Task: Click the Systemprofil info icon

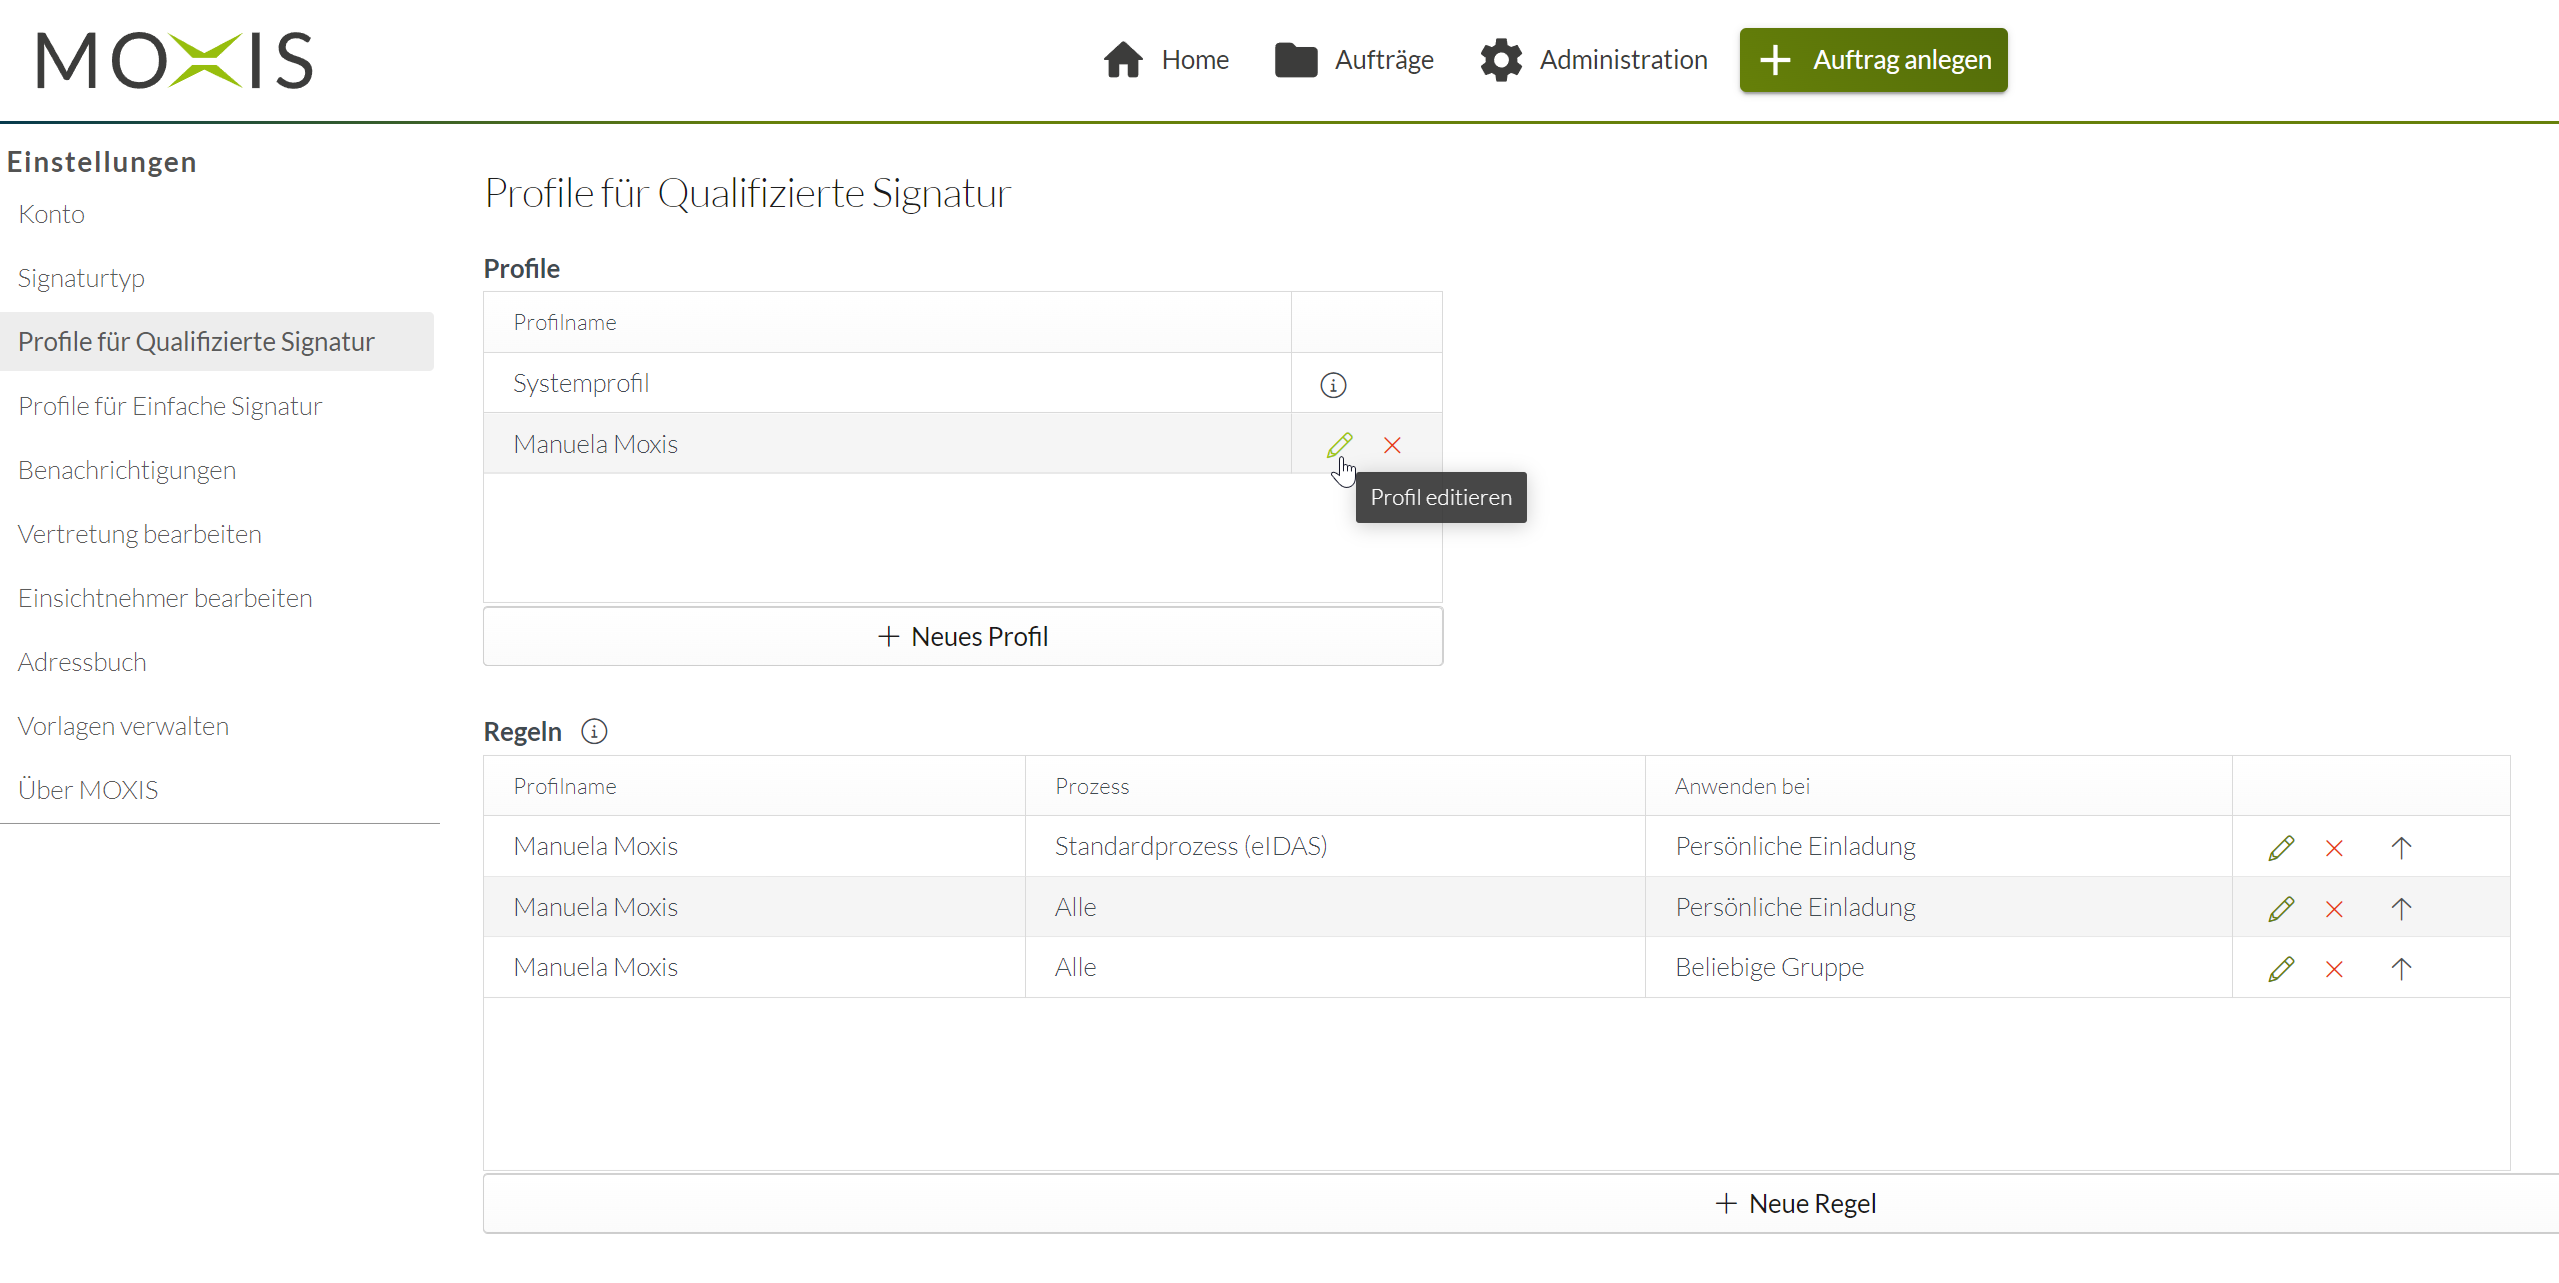Action: tap(1333, 385)
